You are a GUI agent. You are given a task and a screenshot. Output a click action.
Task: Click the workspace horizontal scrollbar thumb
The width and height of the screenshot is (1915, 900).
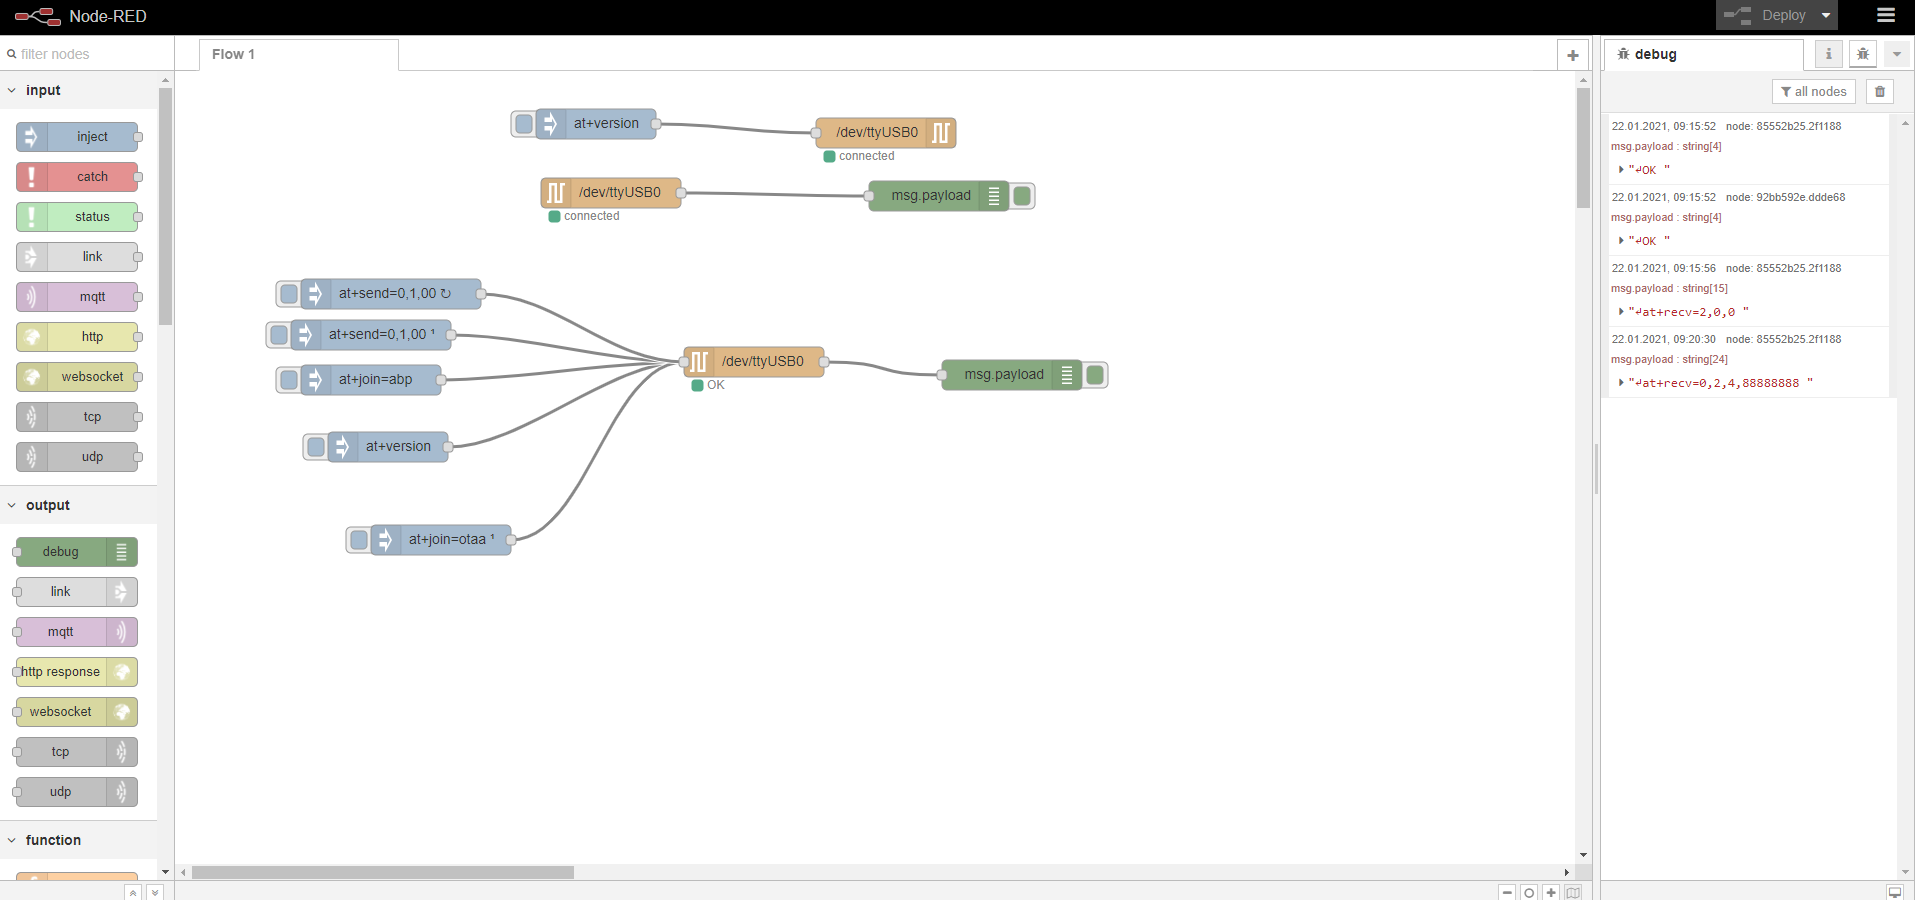(x=383, y=872)
